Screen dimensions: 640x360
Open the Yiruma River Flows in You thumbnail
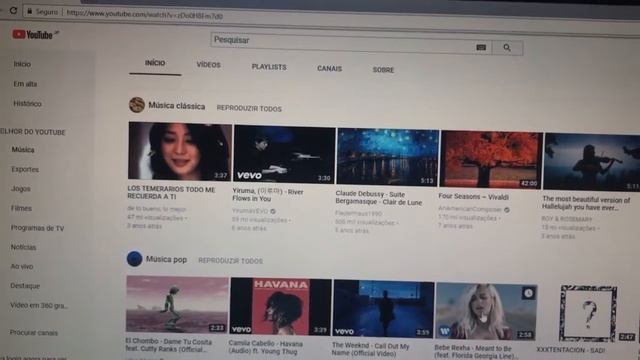click(x=284, y=154)
